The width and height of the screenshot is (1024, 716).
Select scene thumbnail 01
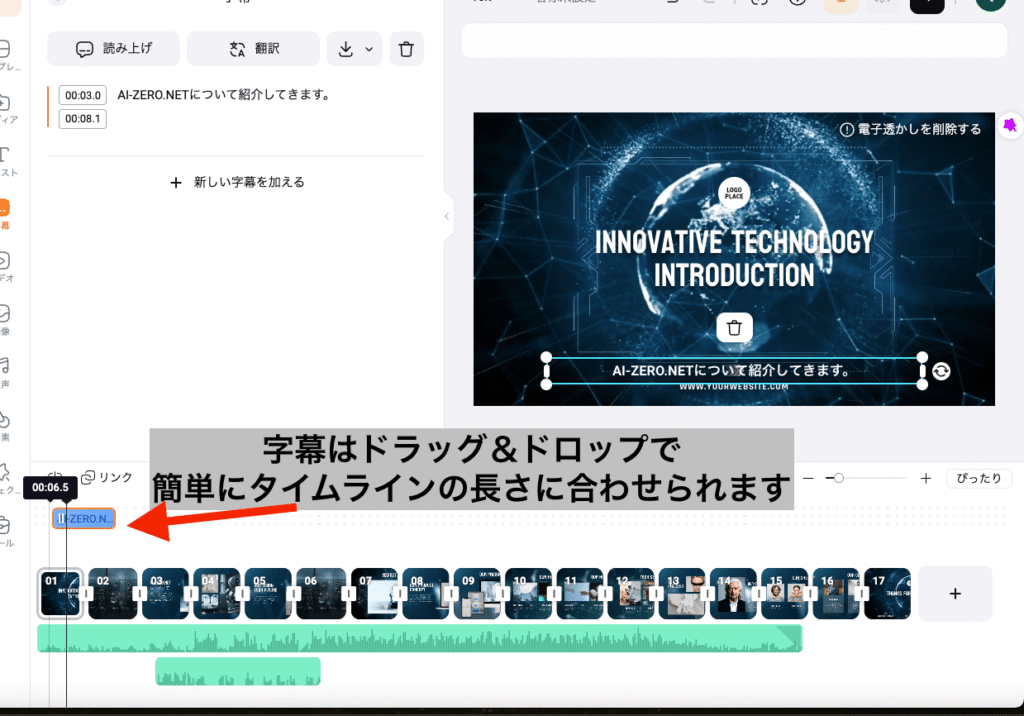(x=60, y=593)
